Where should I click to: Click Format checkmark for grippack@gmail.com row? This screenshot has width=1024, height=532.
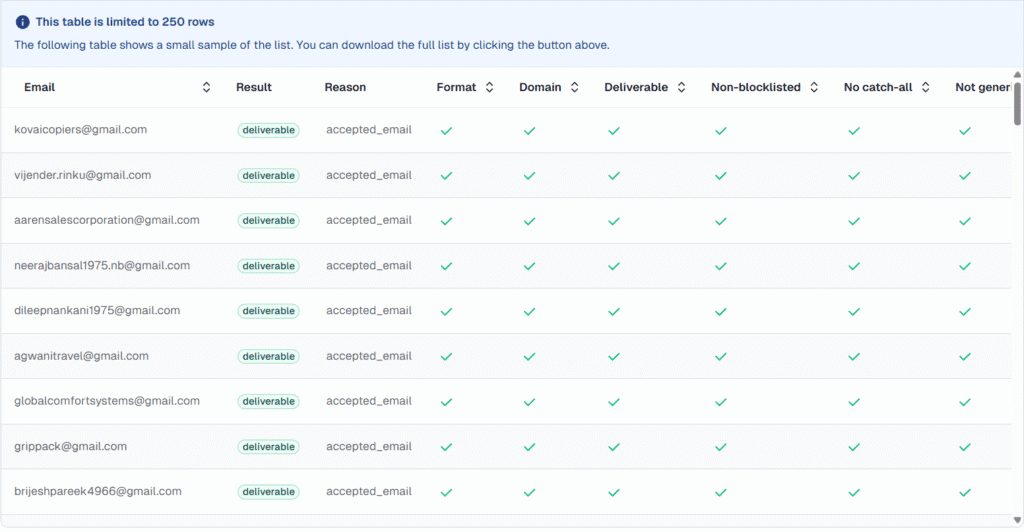coord(446,447)
